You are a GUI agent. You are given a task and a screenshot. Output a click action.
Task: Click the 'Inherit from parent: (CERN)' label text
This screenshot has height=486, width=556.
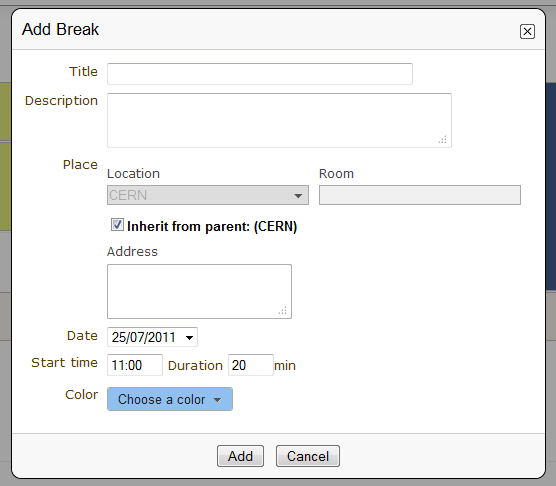click(212, 226)
